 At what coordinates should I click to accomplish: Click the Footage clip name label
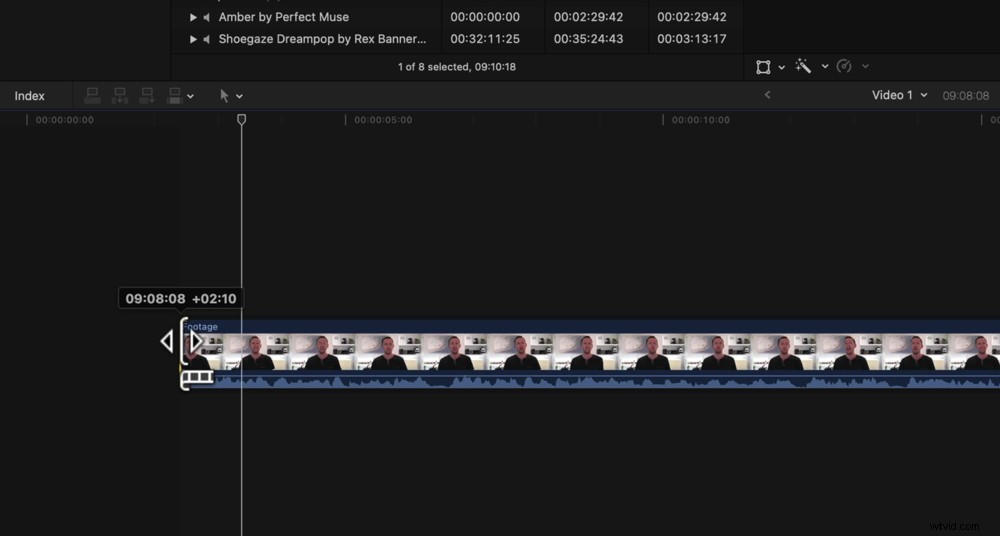[x=200, y=327]
